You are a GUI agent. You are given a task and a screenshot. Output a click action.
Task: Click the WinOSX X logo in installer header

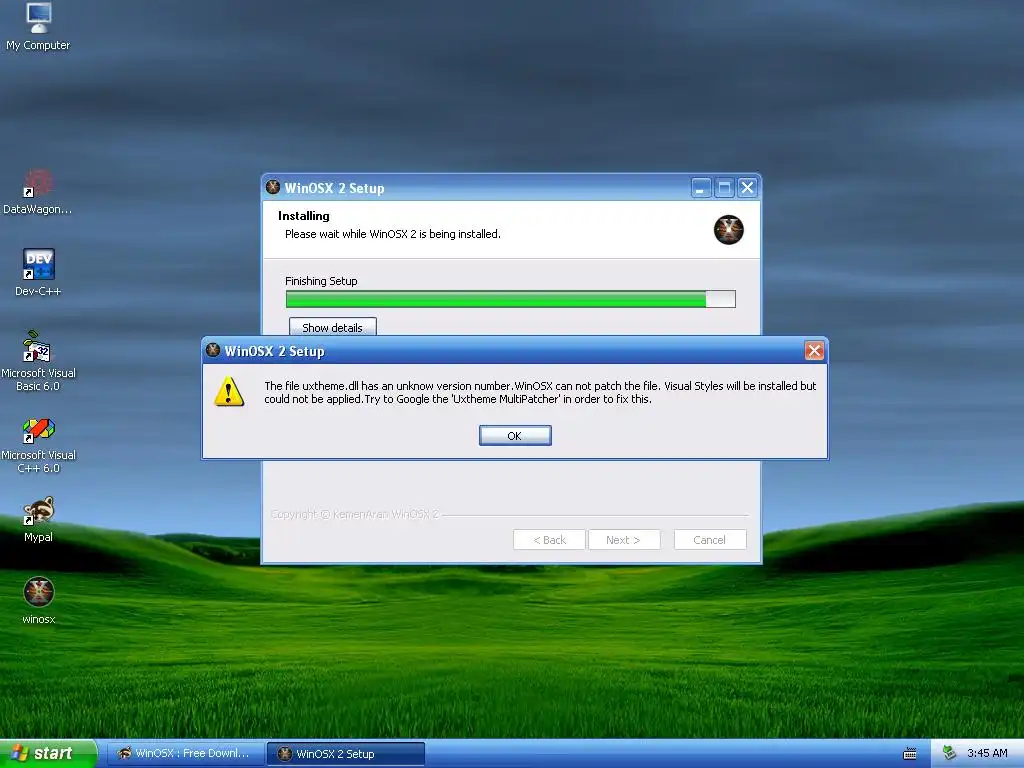click(x=729, y=230)
